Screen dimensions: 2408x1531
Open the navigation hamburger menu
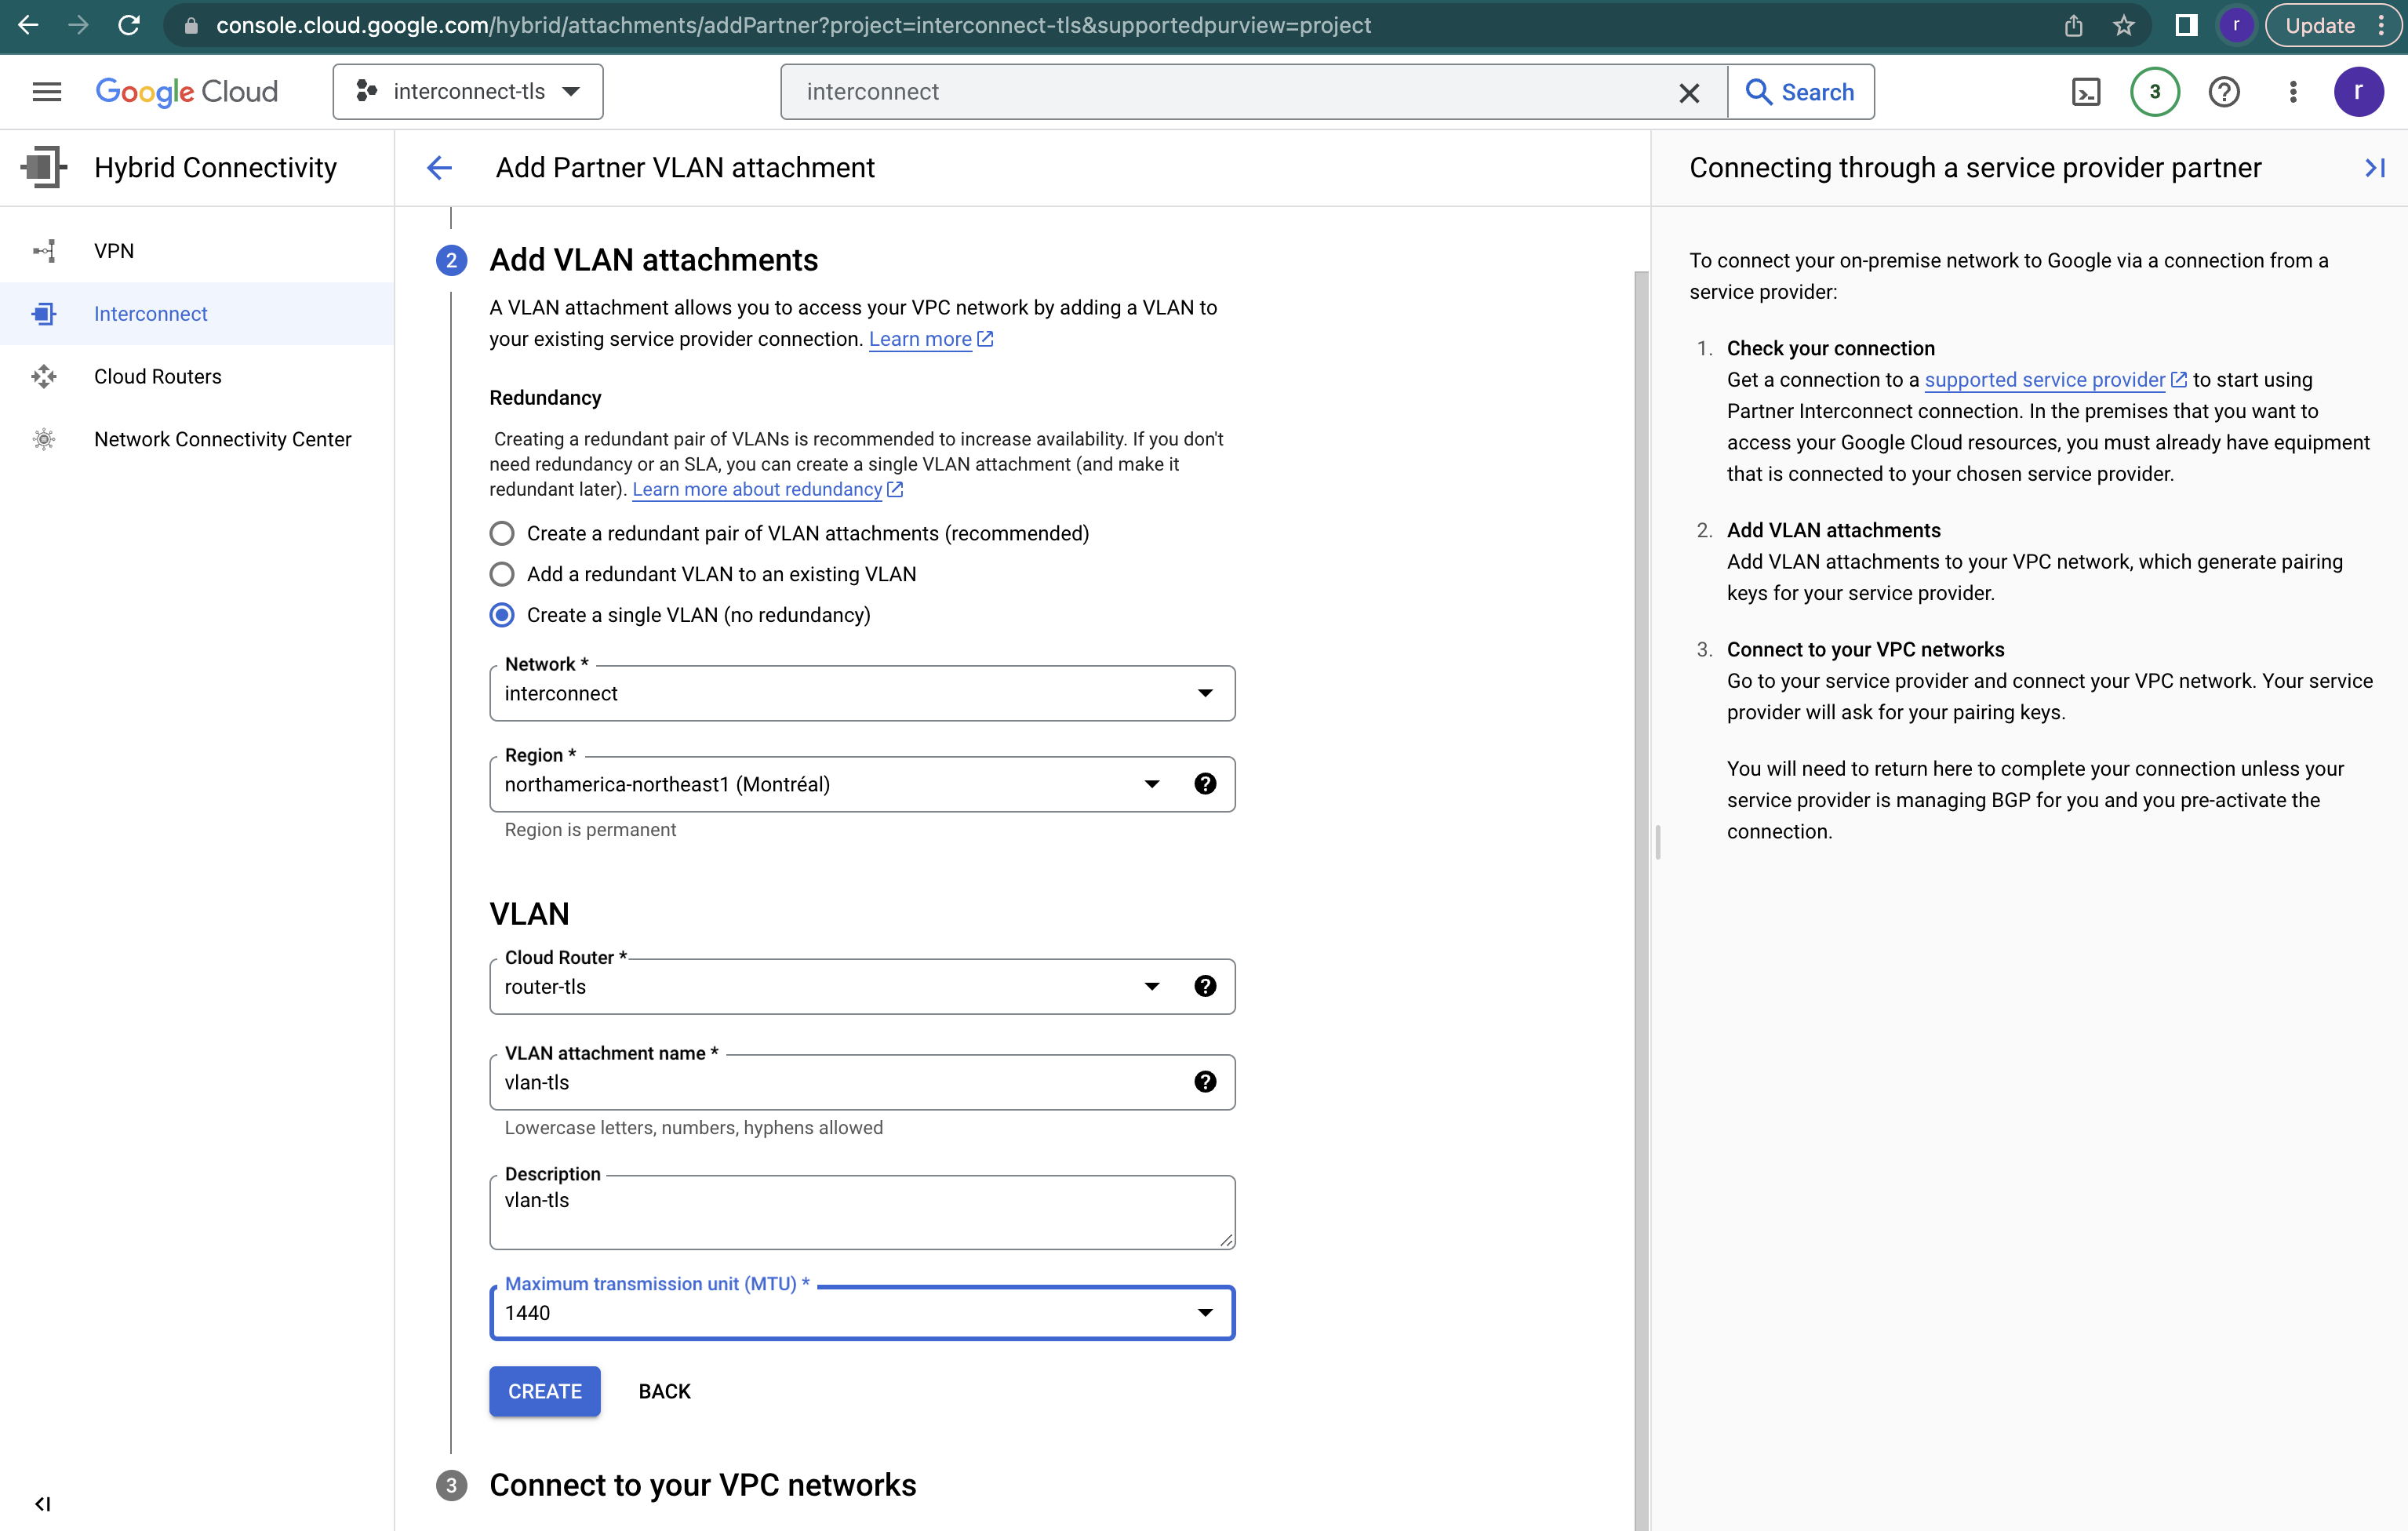(x=45, y=91)
